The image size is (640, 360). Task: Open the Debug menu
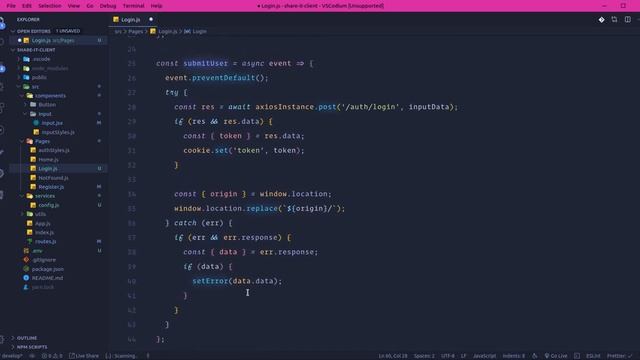pos(108,6)
